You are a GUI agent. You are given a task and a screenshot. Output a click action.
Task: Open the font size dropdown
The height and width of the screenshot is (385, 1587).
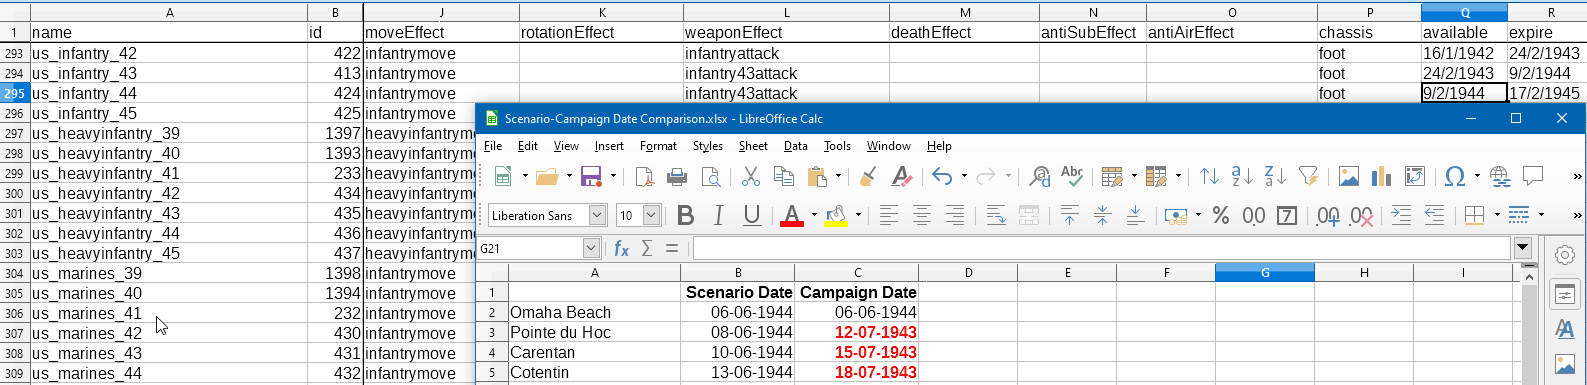pyautogui.click(x=651, y=215)
